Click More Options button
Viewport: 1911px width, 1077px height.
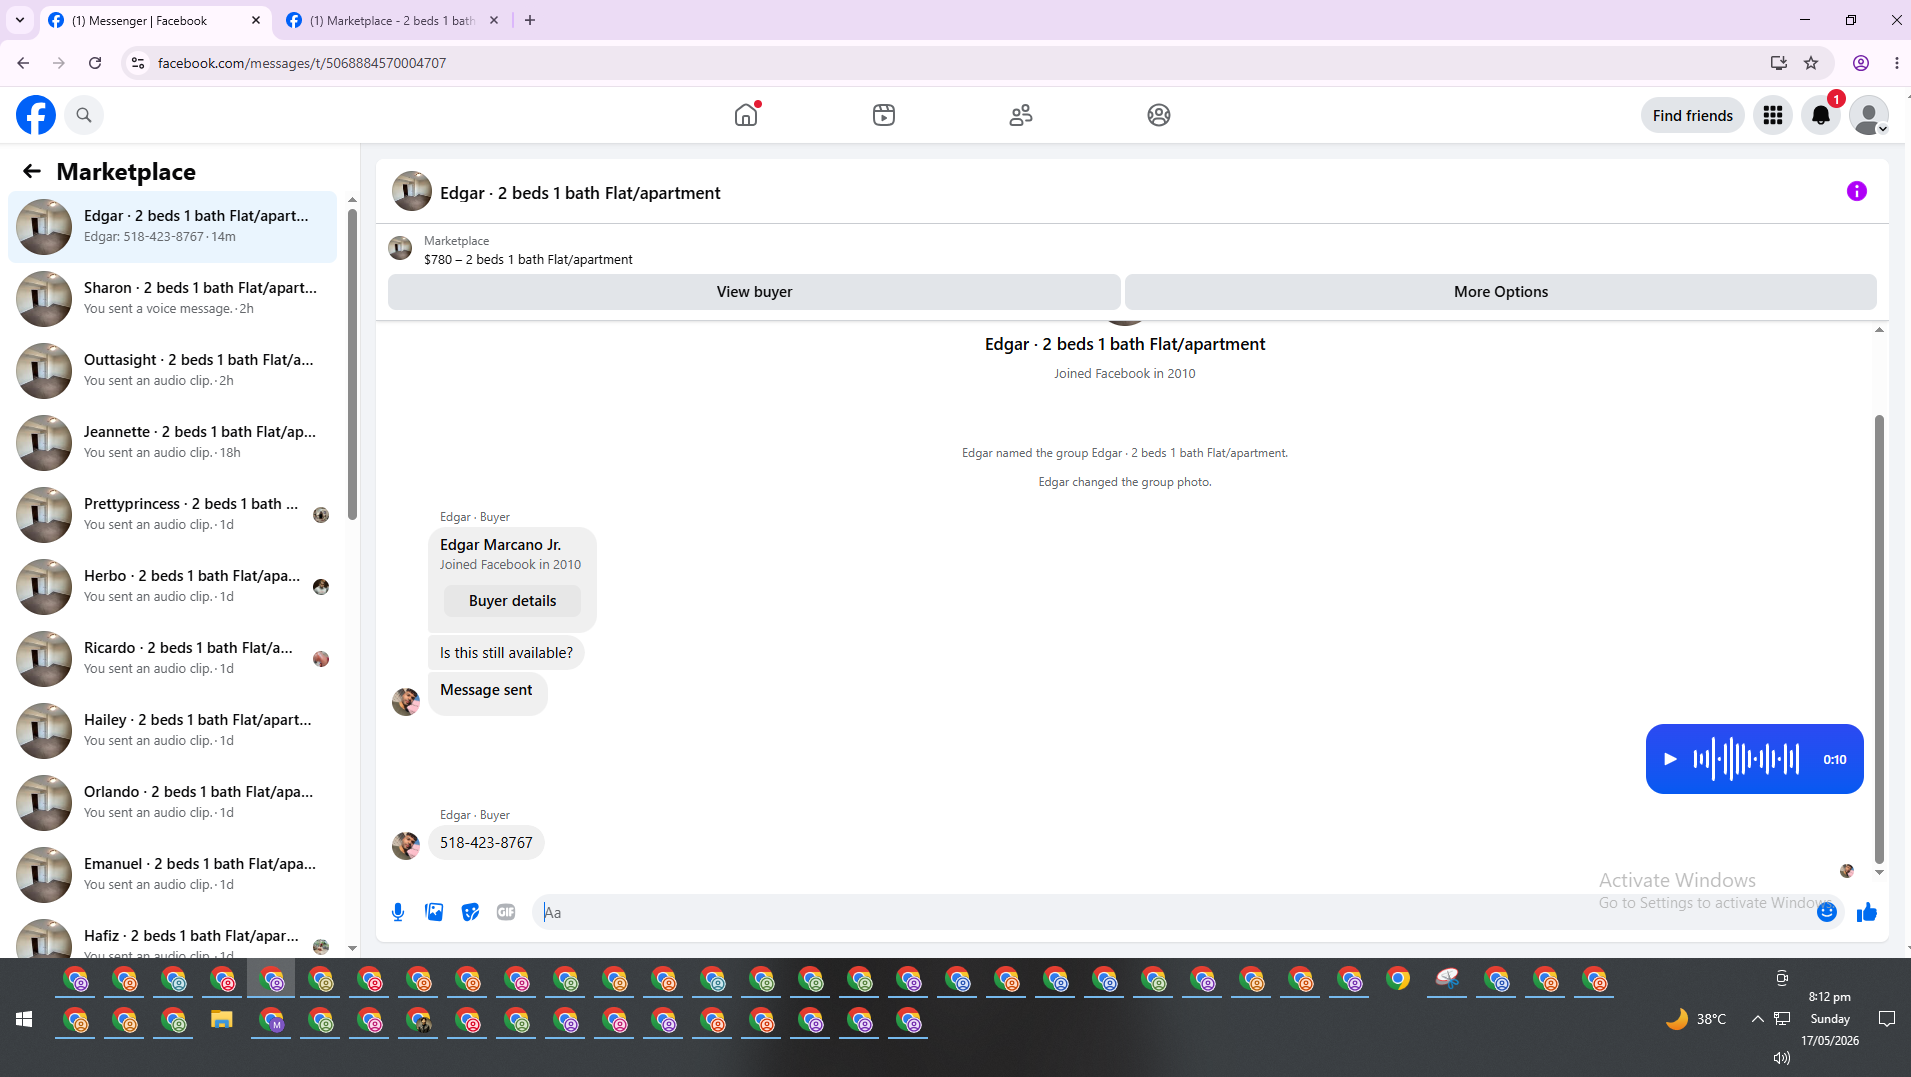coord(1501,292)
